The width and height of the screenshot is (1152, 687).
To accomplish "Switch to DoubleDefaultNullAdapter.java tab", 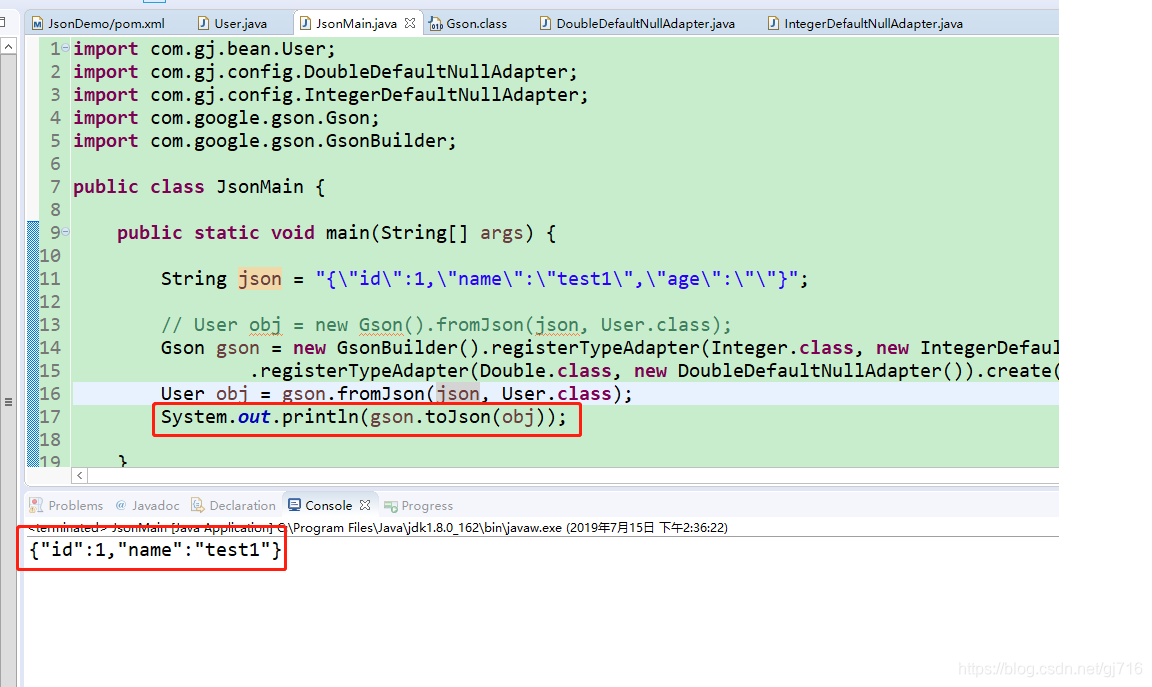I will click(x=637, y=24).
